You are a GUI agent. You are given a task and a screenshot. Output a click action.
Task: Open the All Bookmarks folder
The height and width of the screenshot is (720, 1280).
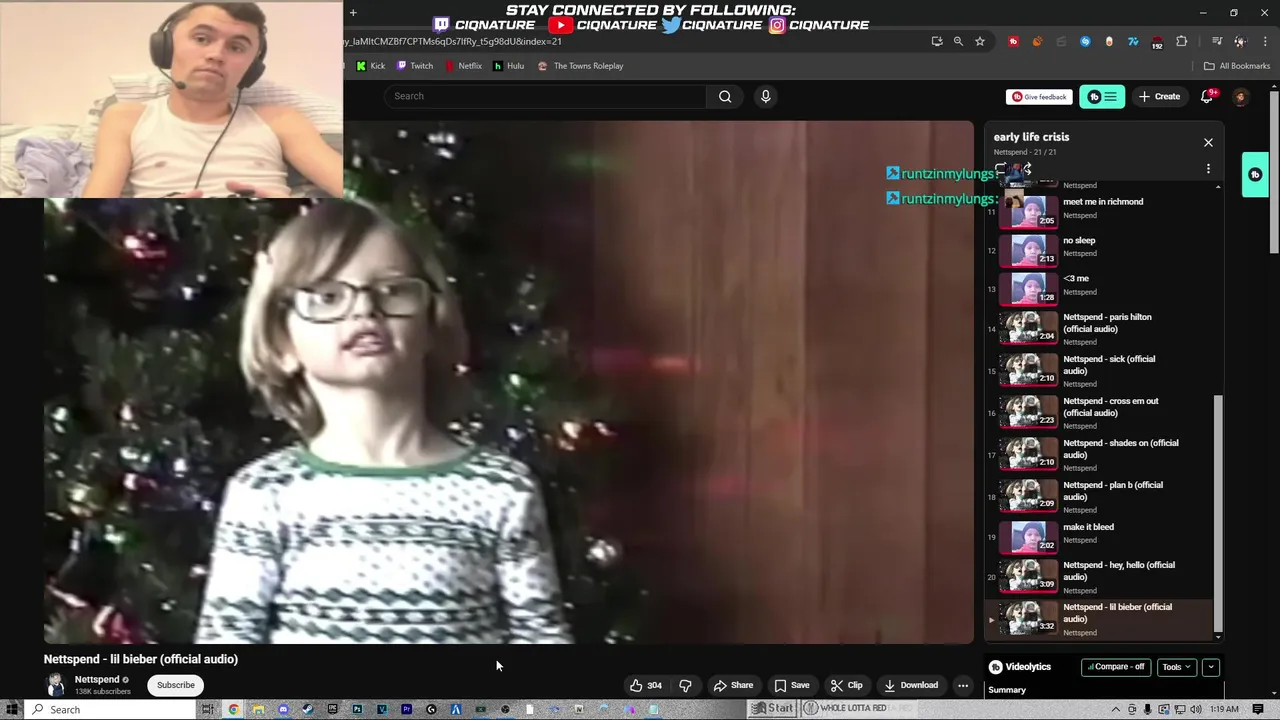pos(1237,66)
